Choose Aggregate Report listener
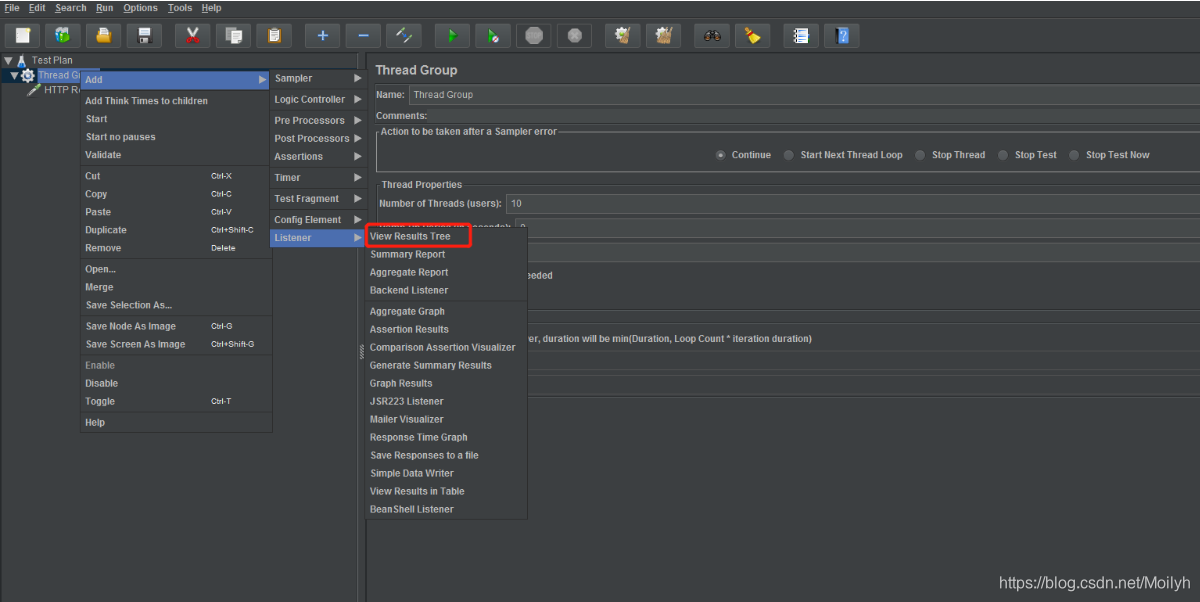Image resolution: width=1200 pixels, height=602 pixels. (446, 272)
